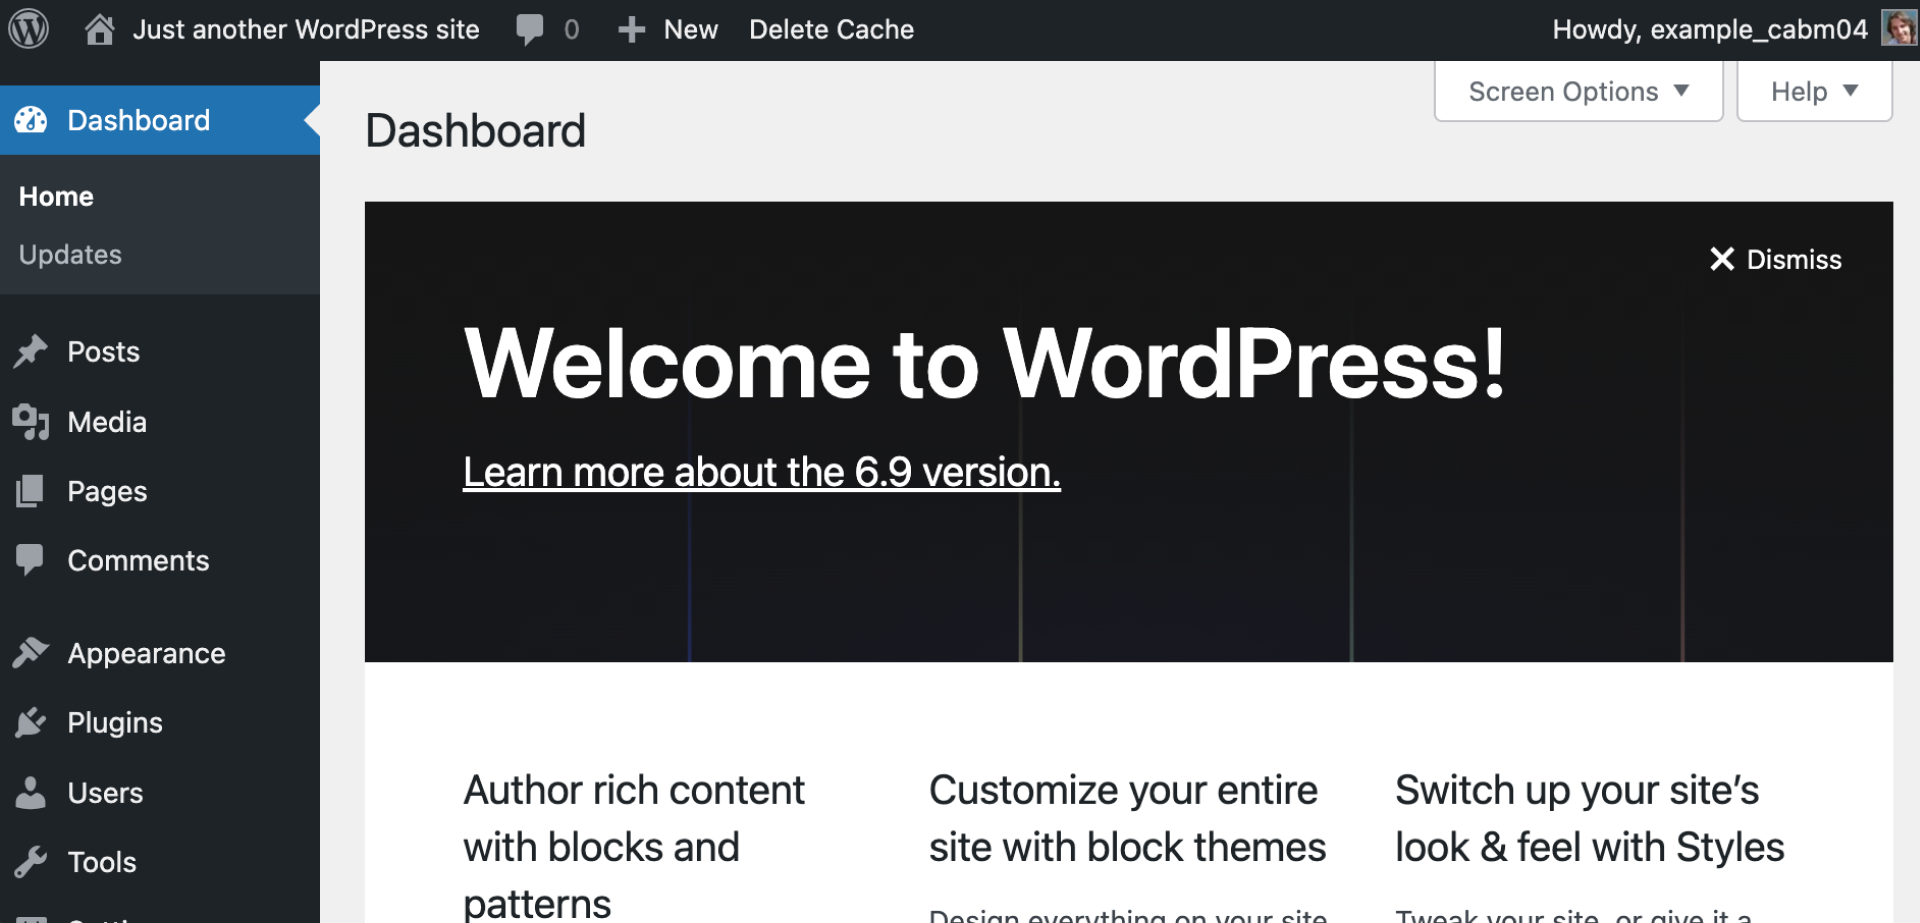Open the Updates submenu item
1920x923 pixels.
tap(70, 255)
